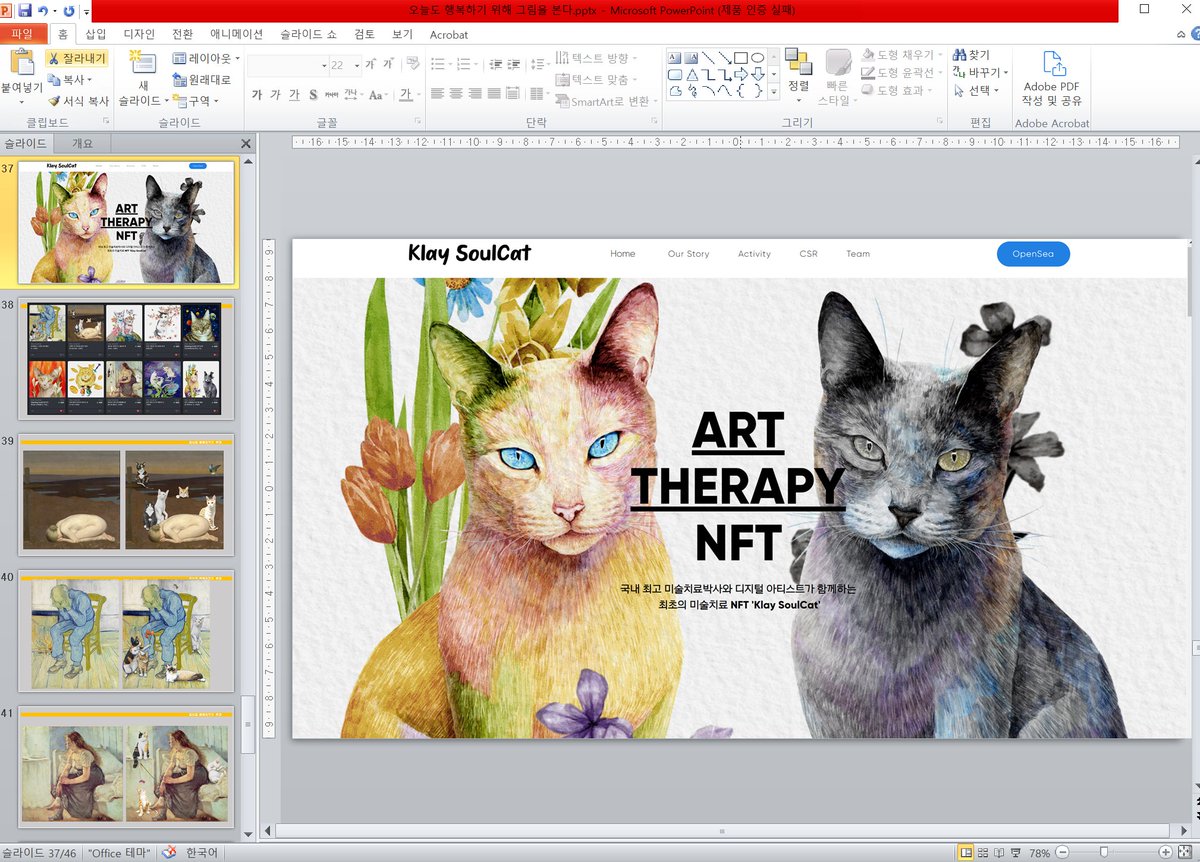
Task: Click Reset (원래대로) slide button
Action: point(203,80)
